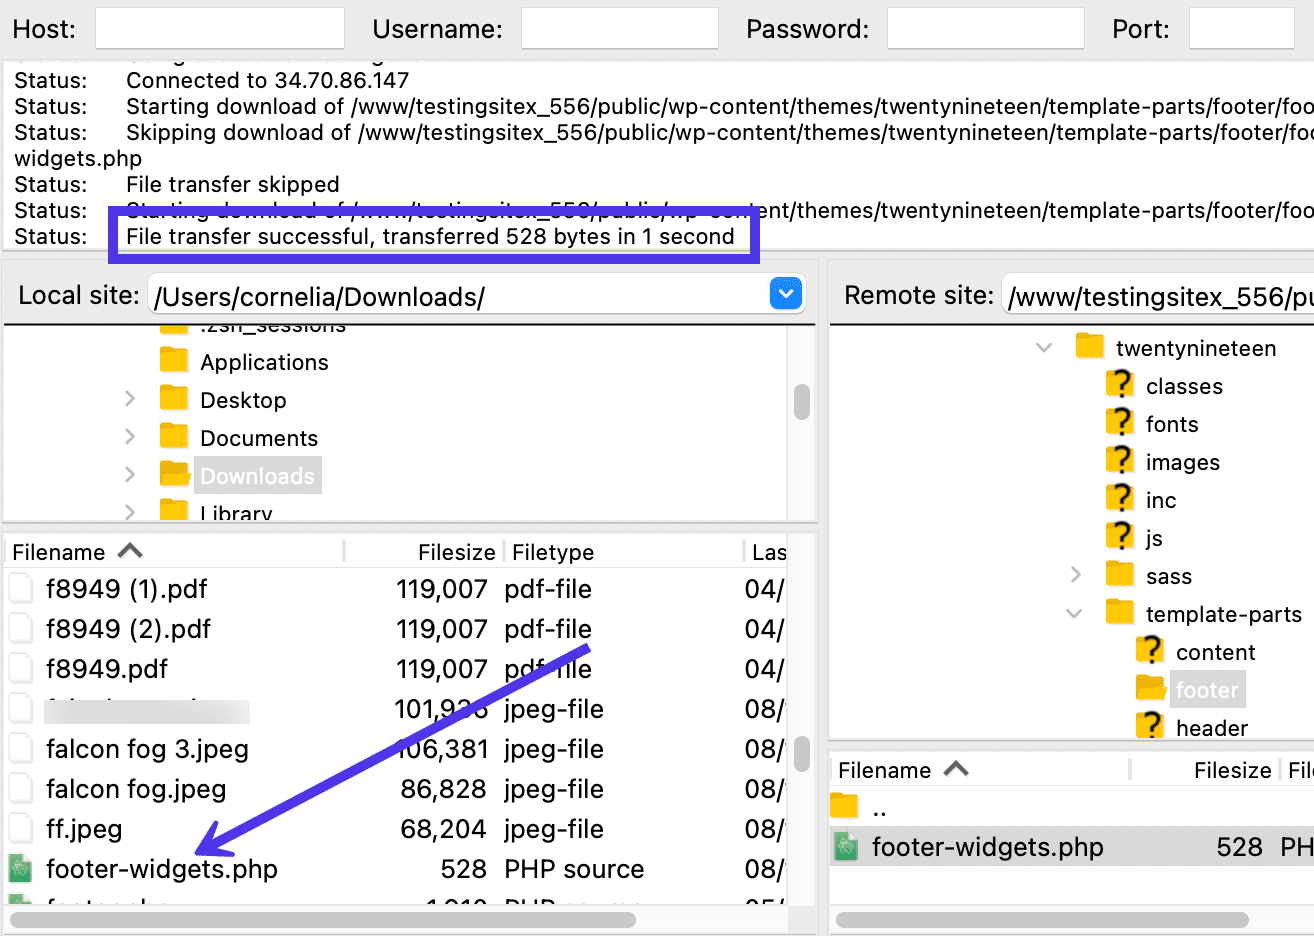Viewport: 1314px width, 936px height.
Task: Click the Host input field
Action: point(219,28)
